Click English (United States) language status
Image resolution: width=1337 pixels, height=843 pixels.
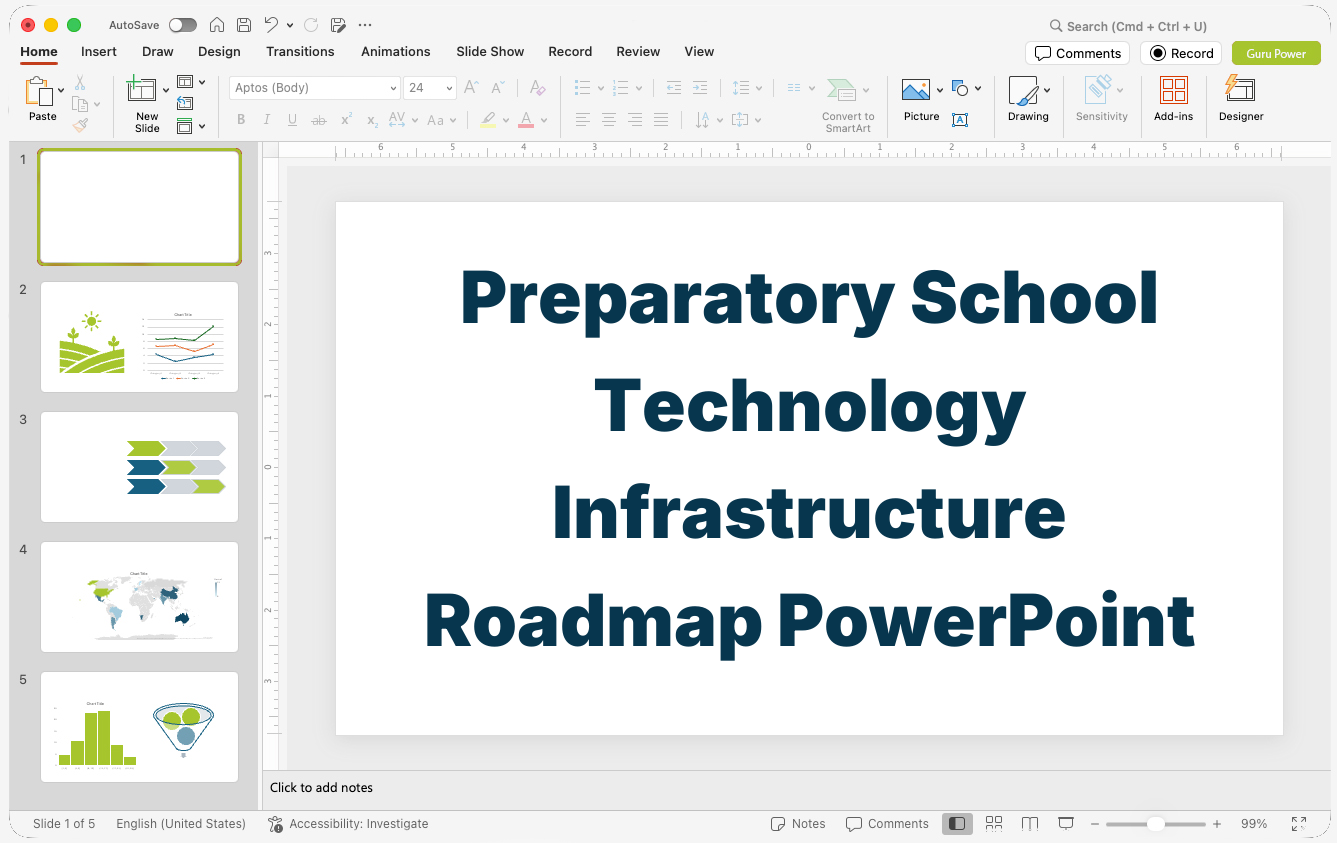point(181,824)
